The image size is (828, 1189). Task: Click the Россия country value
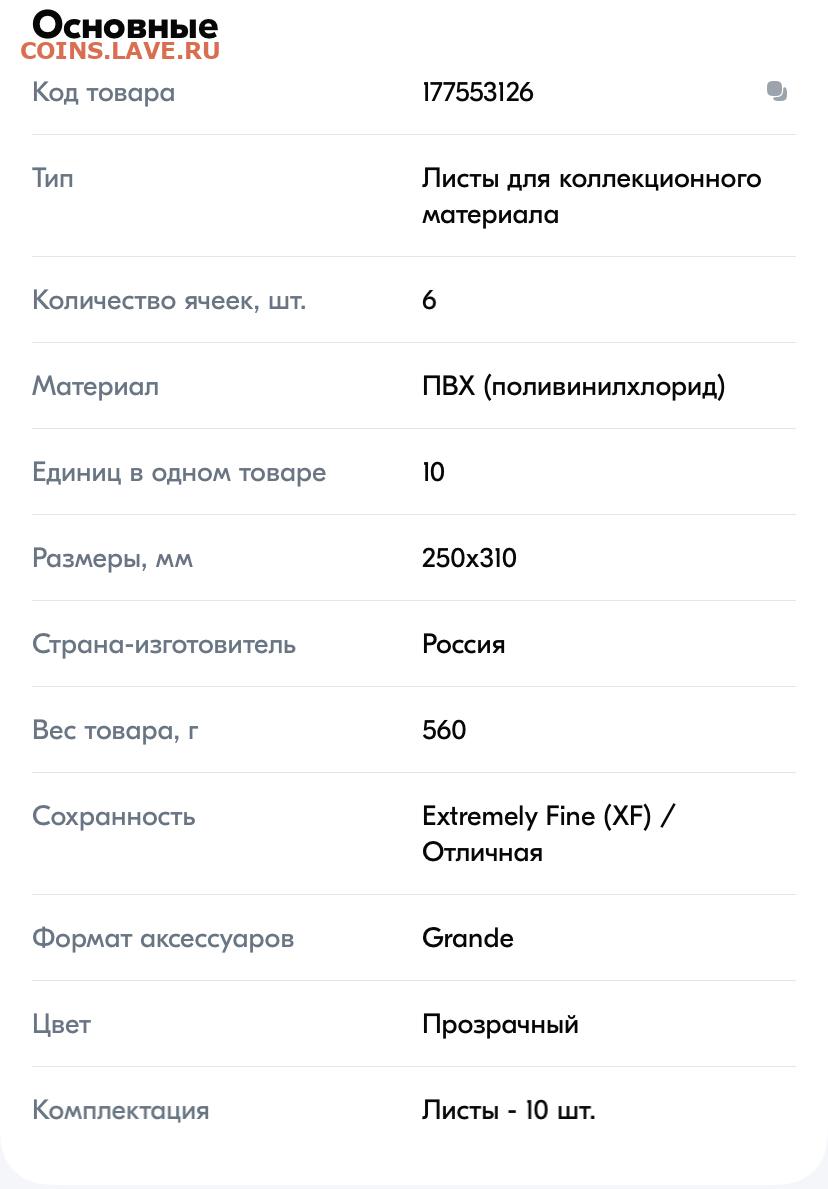pos(463,645)
